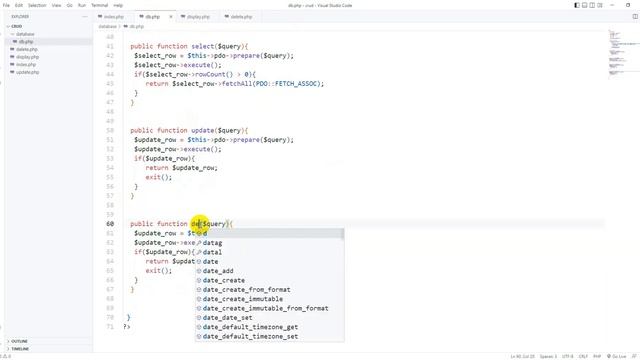
Task: Close the db.php editor tab
Action: pos(171,17)
